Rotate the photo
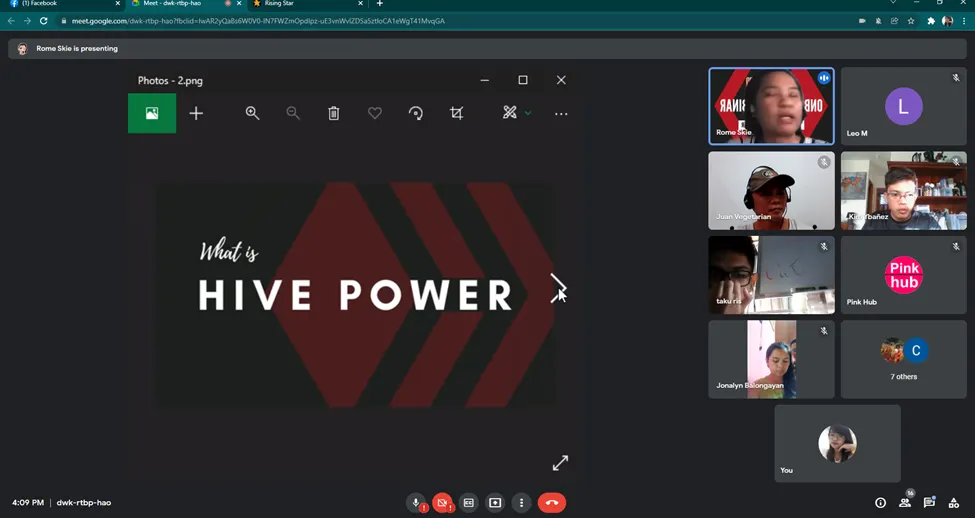This screenshot has width=975, height=518. tap(415, 113)
